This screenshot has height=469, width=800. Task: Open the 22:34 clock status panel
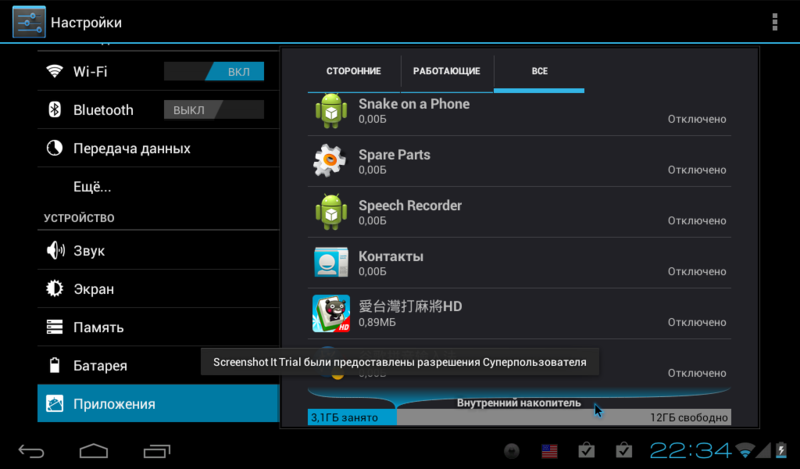click(691, 451)
